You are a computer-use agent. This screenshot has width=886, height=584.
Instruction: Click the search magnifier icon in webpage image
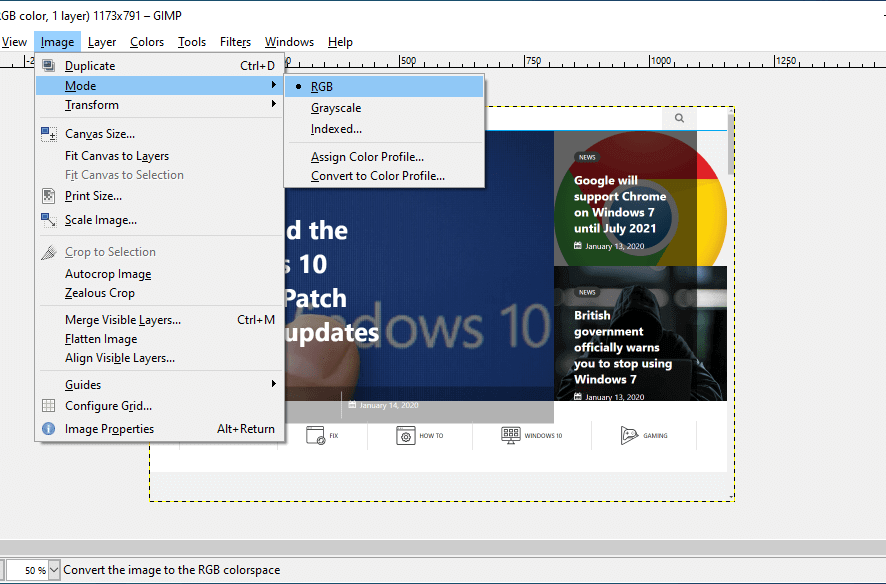point(679,118)
